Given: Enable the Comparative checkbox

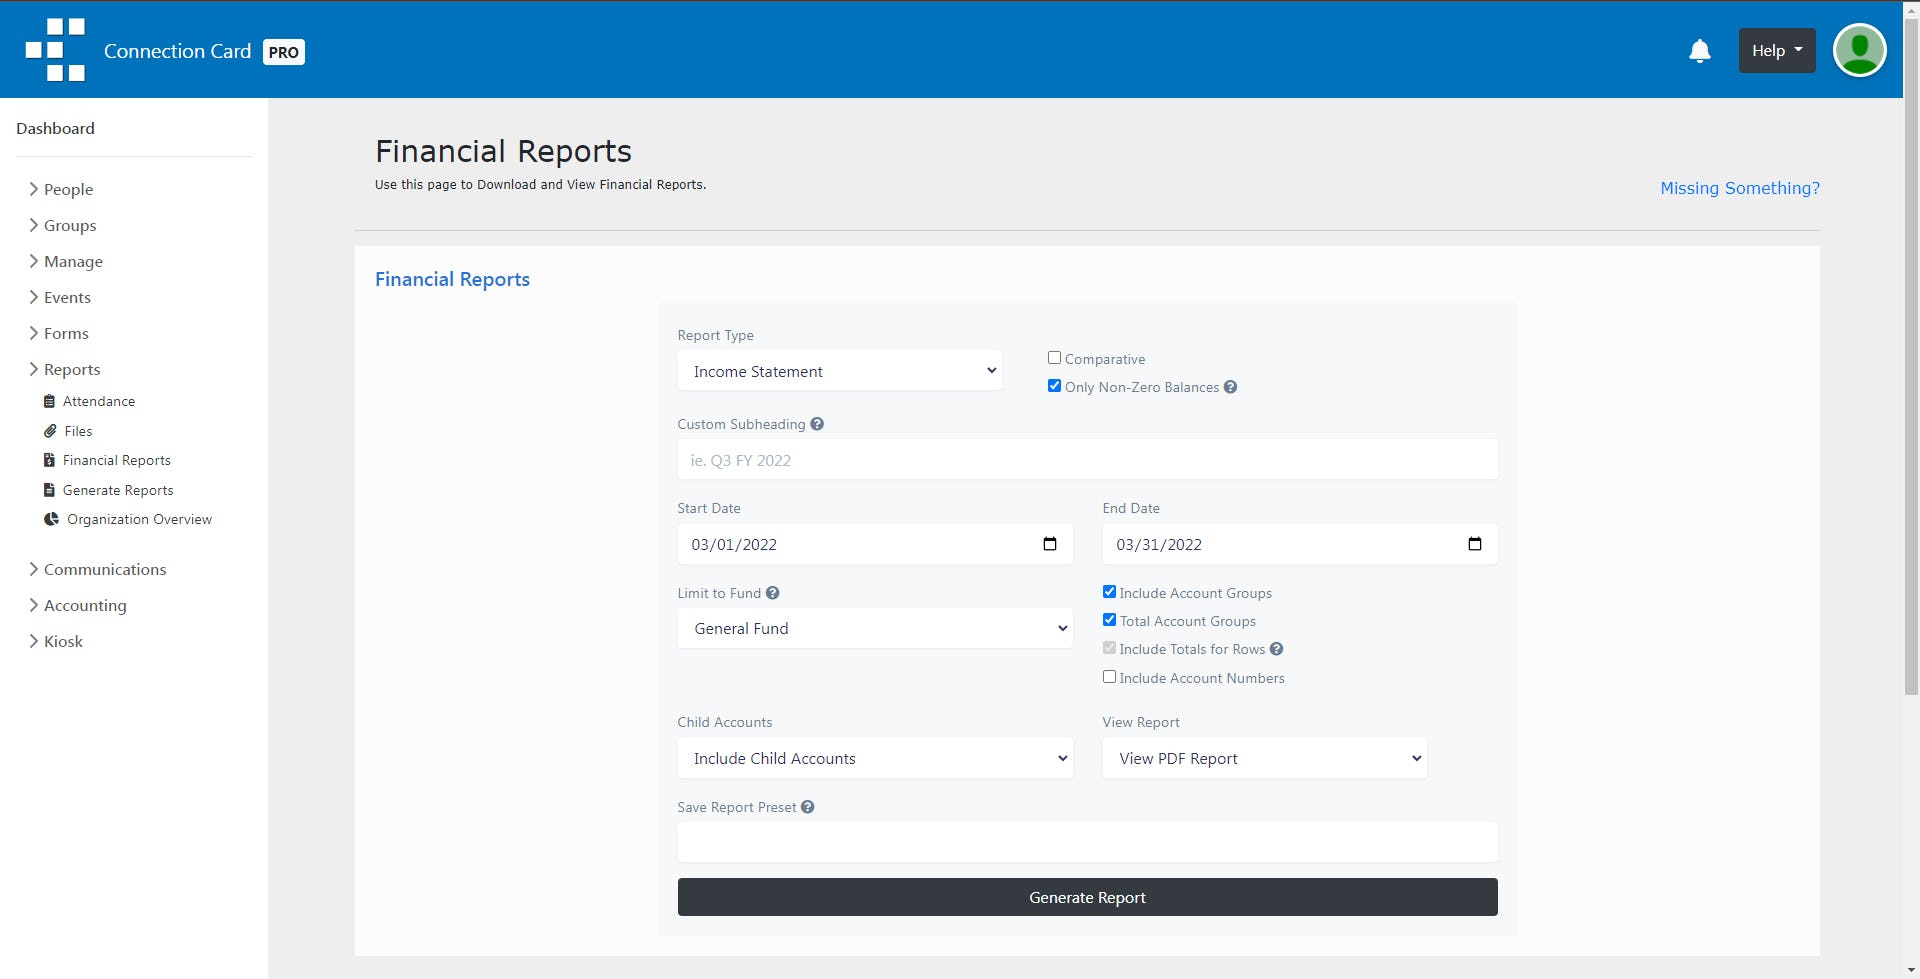Looking at the screenshot, I should 1054,356.
